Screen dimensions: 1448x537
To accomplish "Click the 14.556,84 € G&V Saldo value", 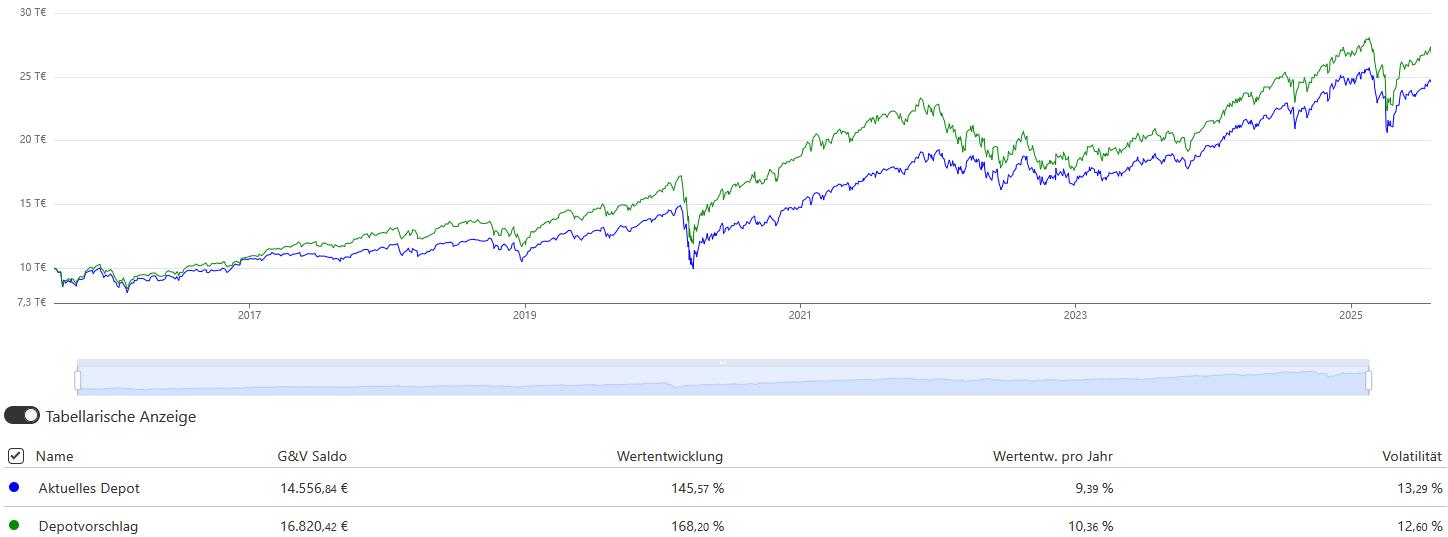I will tap(314, 488).
